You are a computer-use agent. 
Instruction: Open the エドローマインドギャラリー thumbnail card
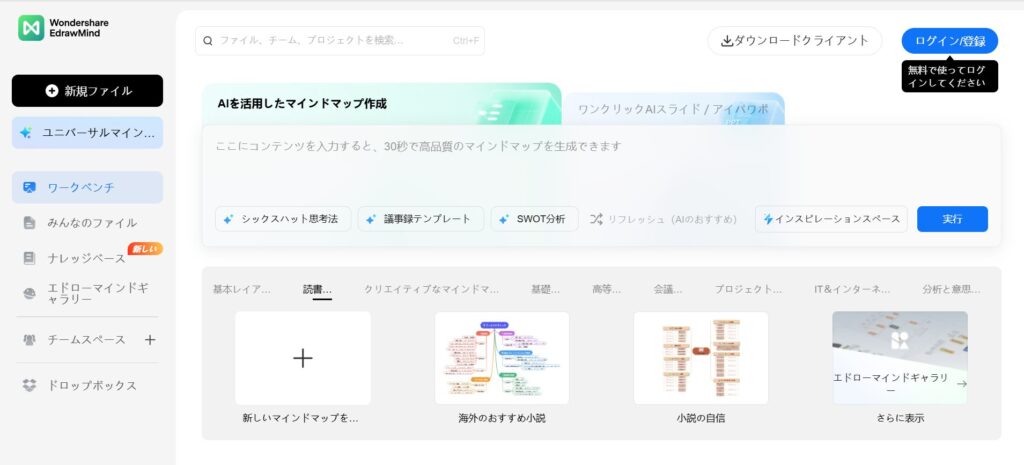click(x=900, y=358)
